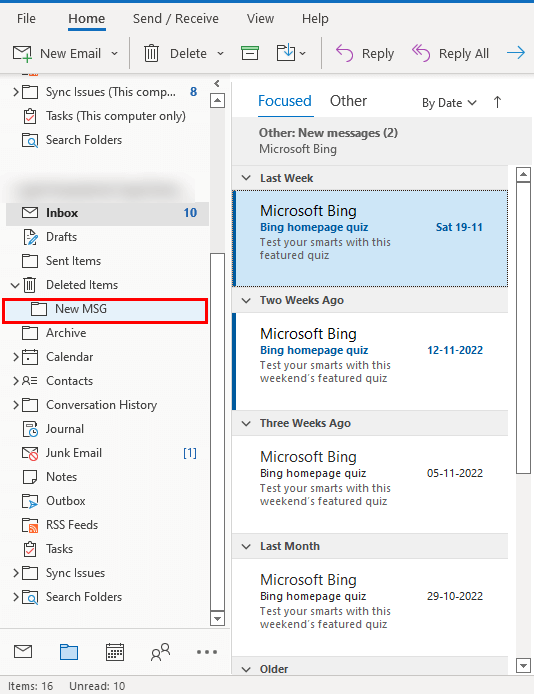Open the Bing email dated 05-11-2022
This screenshot has width=534, height=694.
[x=370, y=484]
